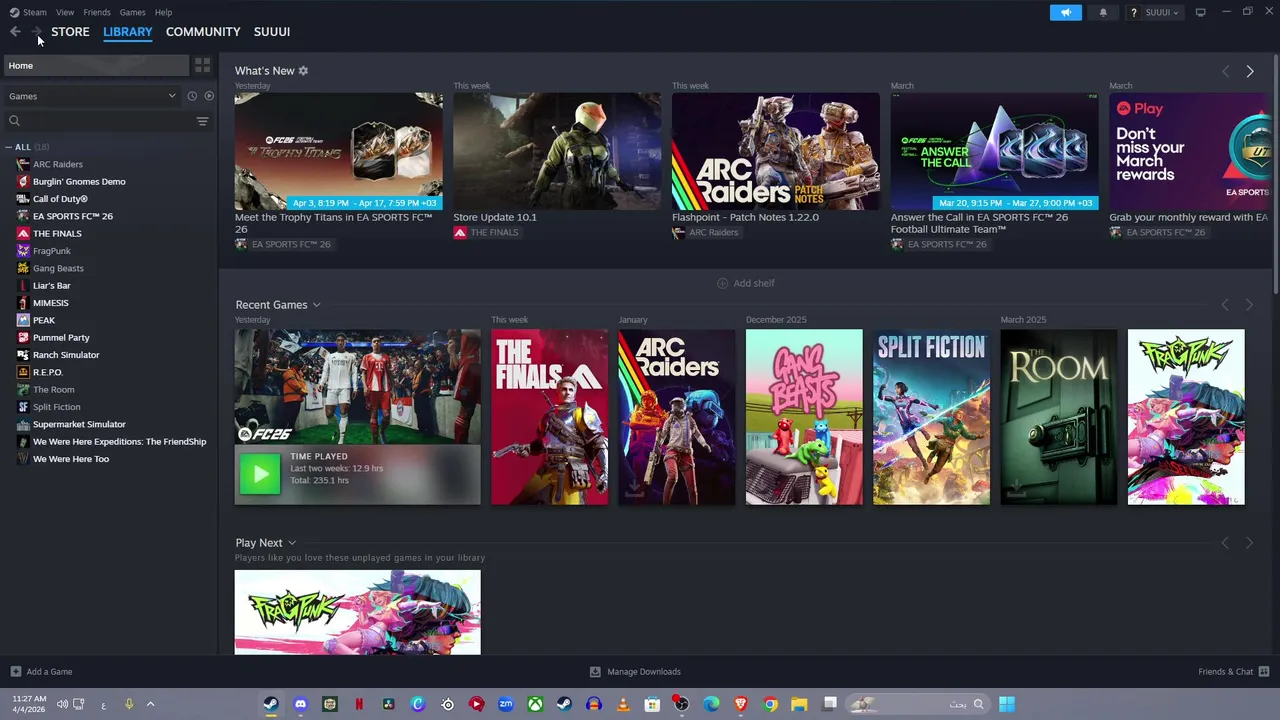Open the Games filter dropdown
Screen dimensions: 1280x720
click(92, 96)
